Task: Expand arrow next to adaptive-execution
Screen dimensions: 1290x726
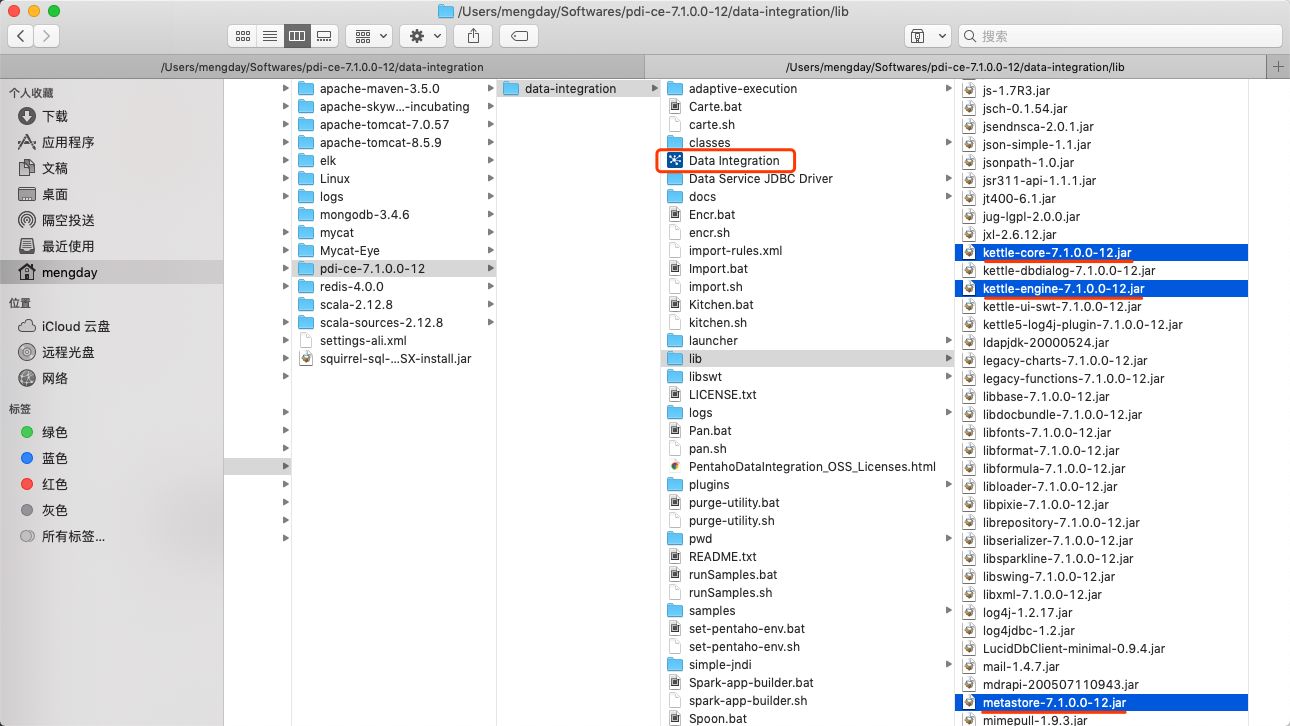Action: pos(948,88)
